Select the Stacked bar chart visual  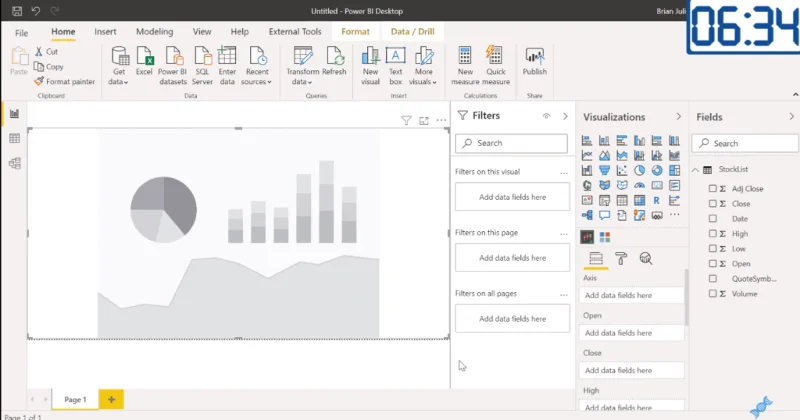(587, 140)
